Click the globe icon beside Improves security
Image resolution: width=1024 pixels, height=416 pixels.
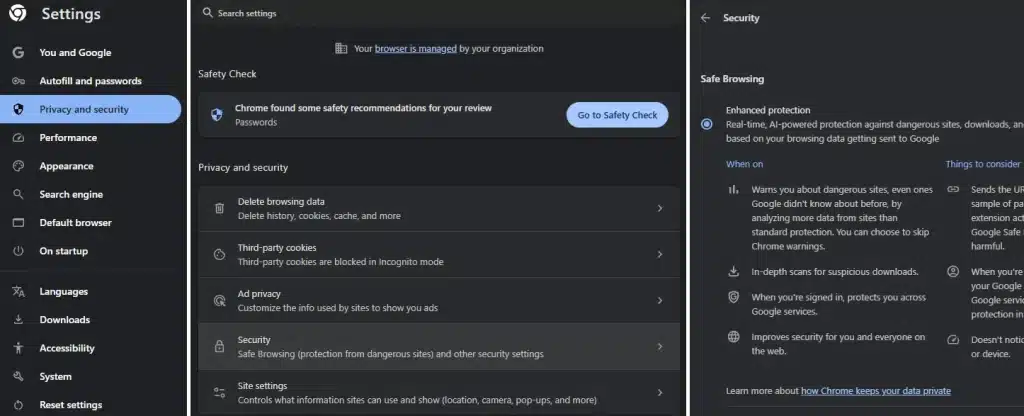click(x=733, y=337)
